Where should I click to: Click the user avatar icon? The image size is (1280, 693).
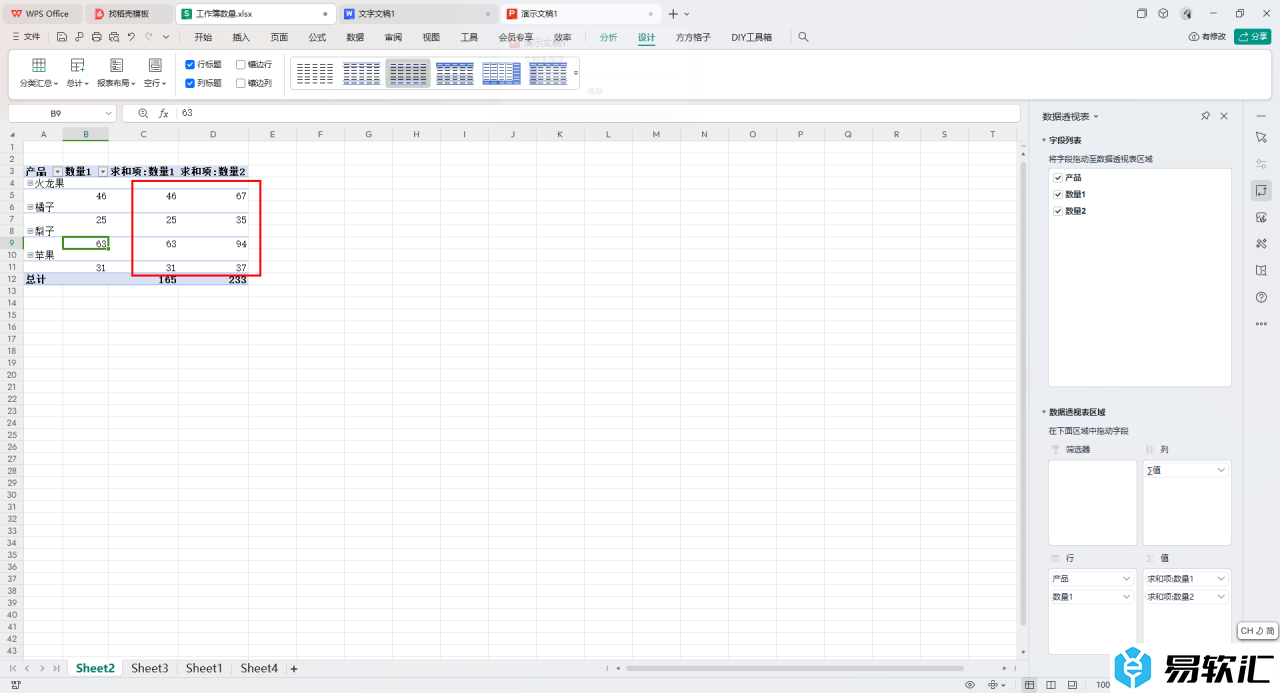pyautogui.click(x=1186, y=14)
